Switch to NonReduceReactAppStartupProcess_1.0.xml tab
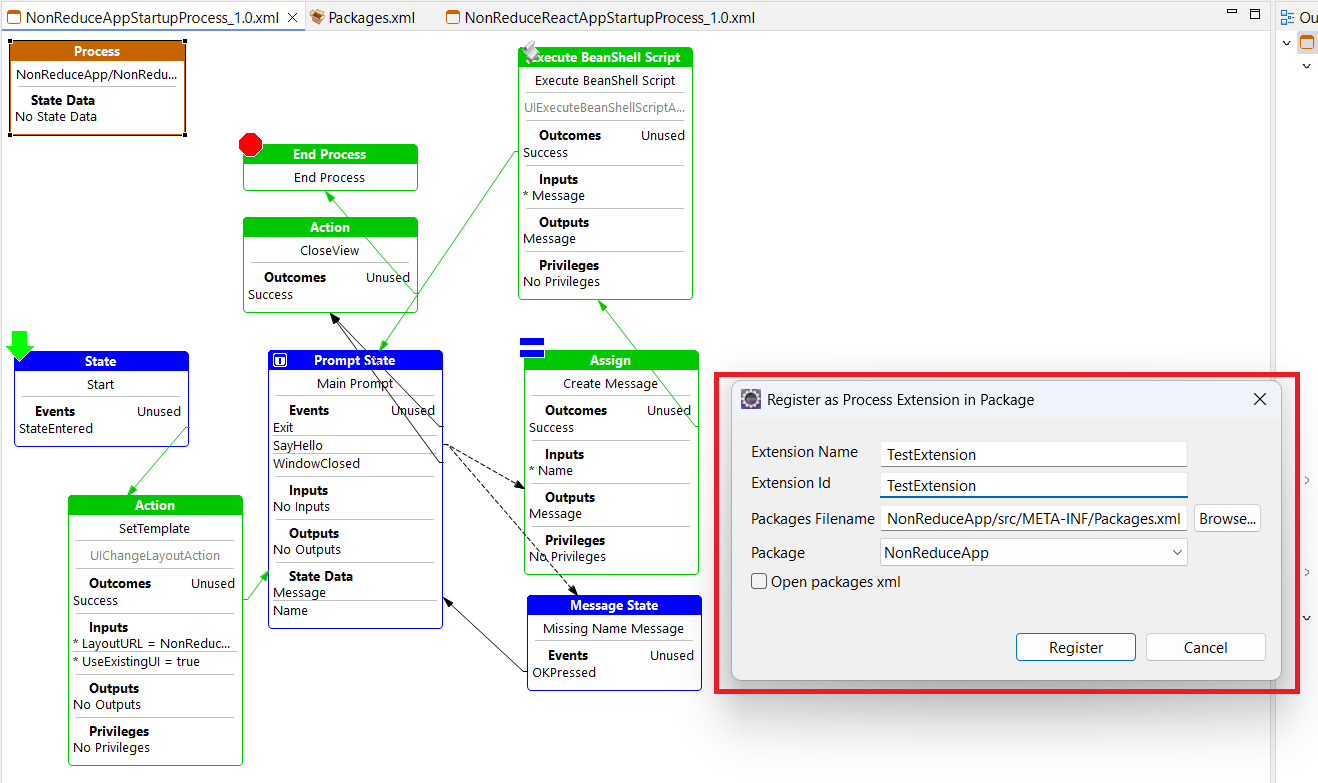Screen dimensions: 1318x783 (x=601, y=17)
